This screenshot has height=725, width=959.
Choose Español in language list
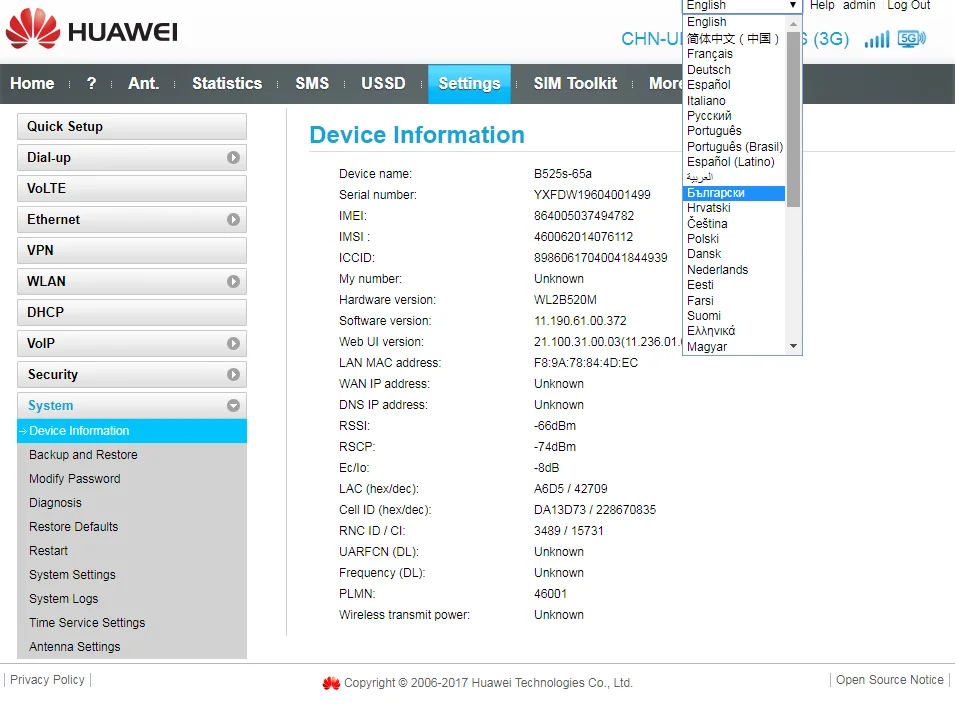[733, 84]
